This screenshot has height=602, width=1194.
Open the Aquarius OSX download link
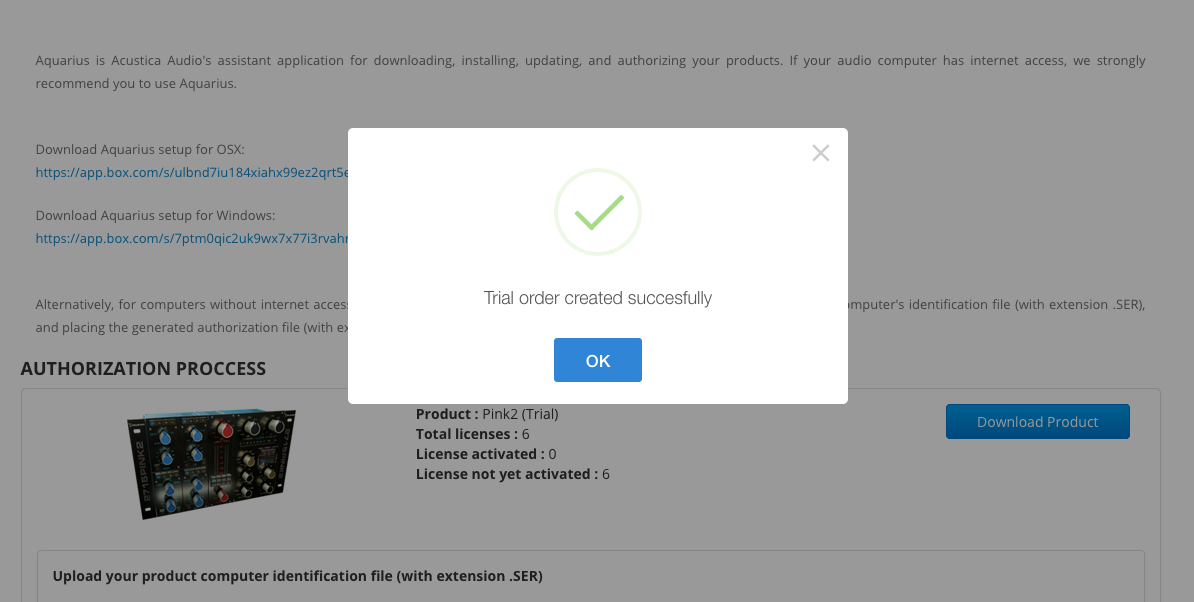point(191,172)
